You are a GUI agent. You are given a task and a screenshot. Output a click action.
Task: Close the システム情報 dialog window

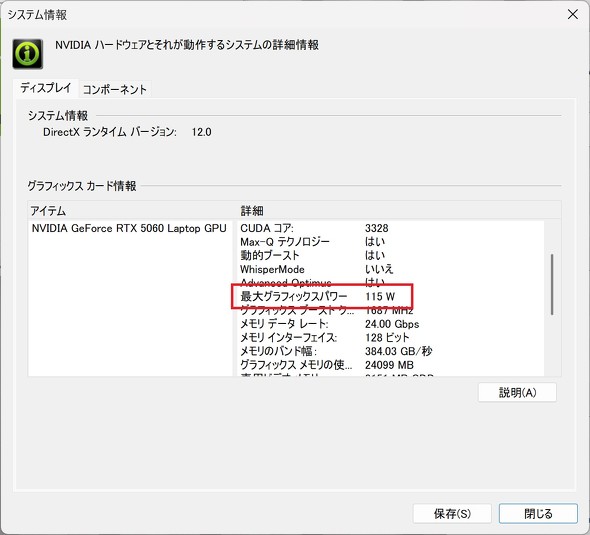pos(573,15)
